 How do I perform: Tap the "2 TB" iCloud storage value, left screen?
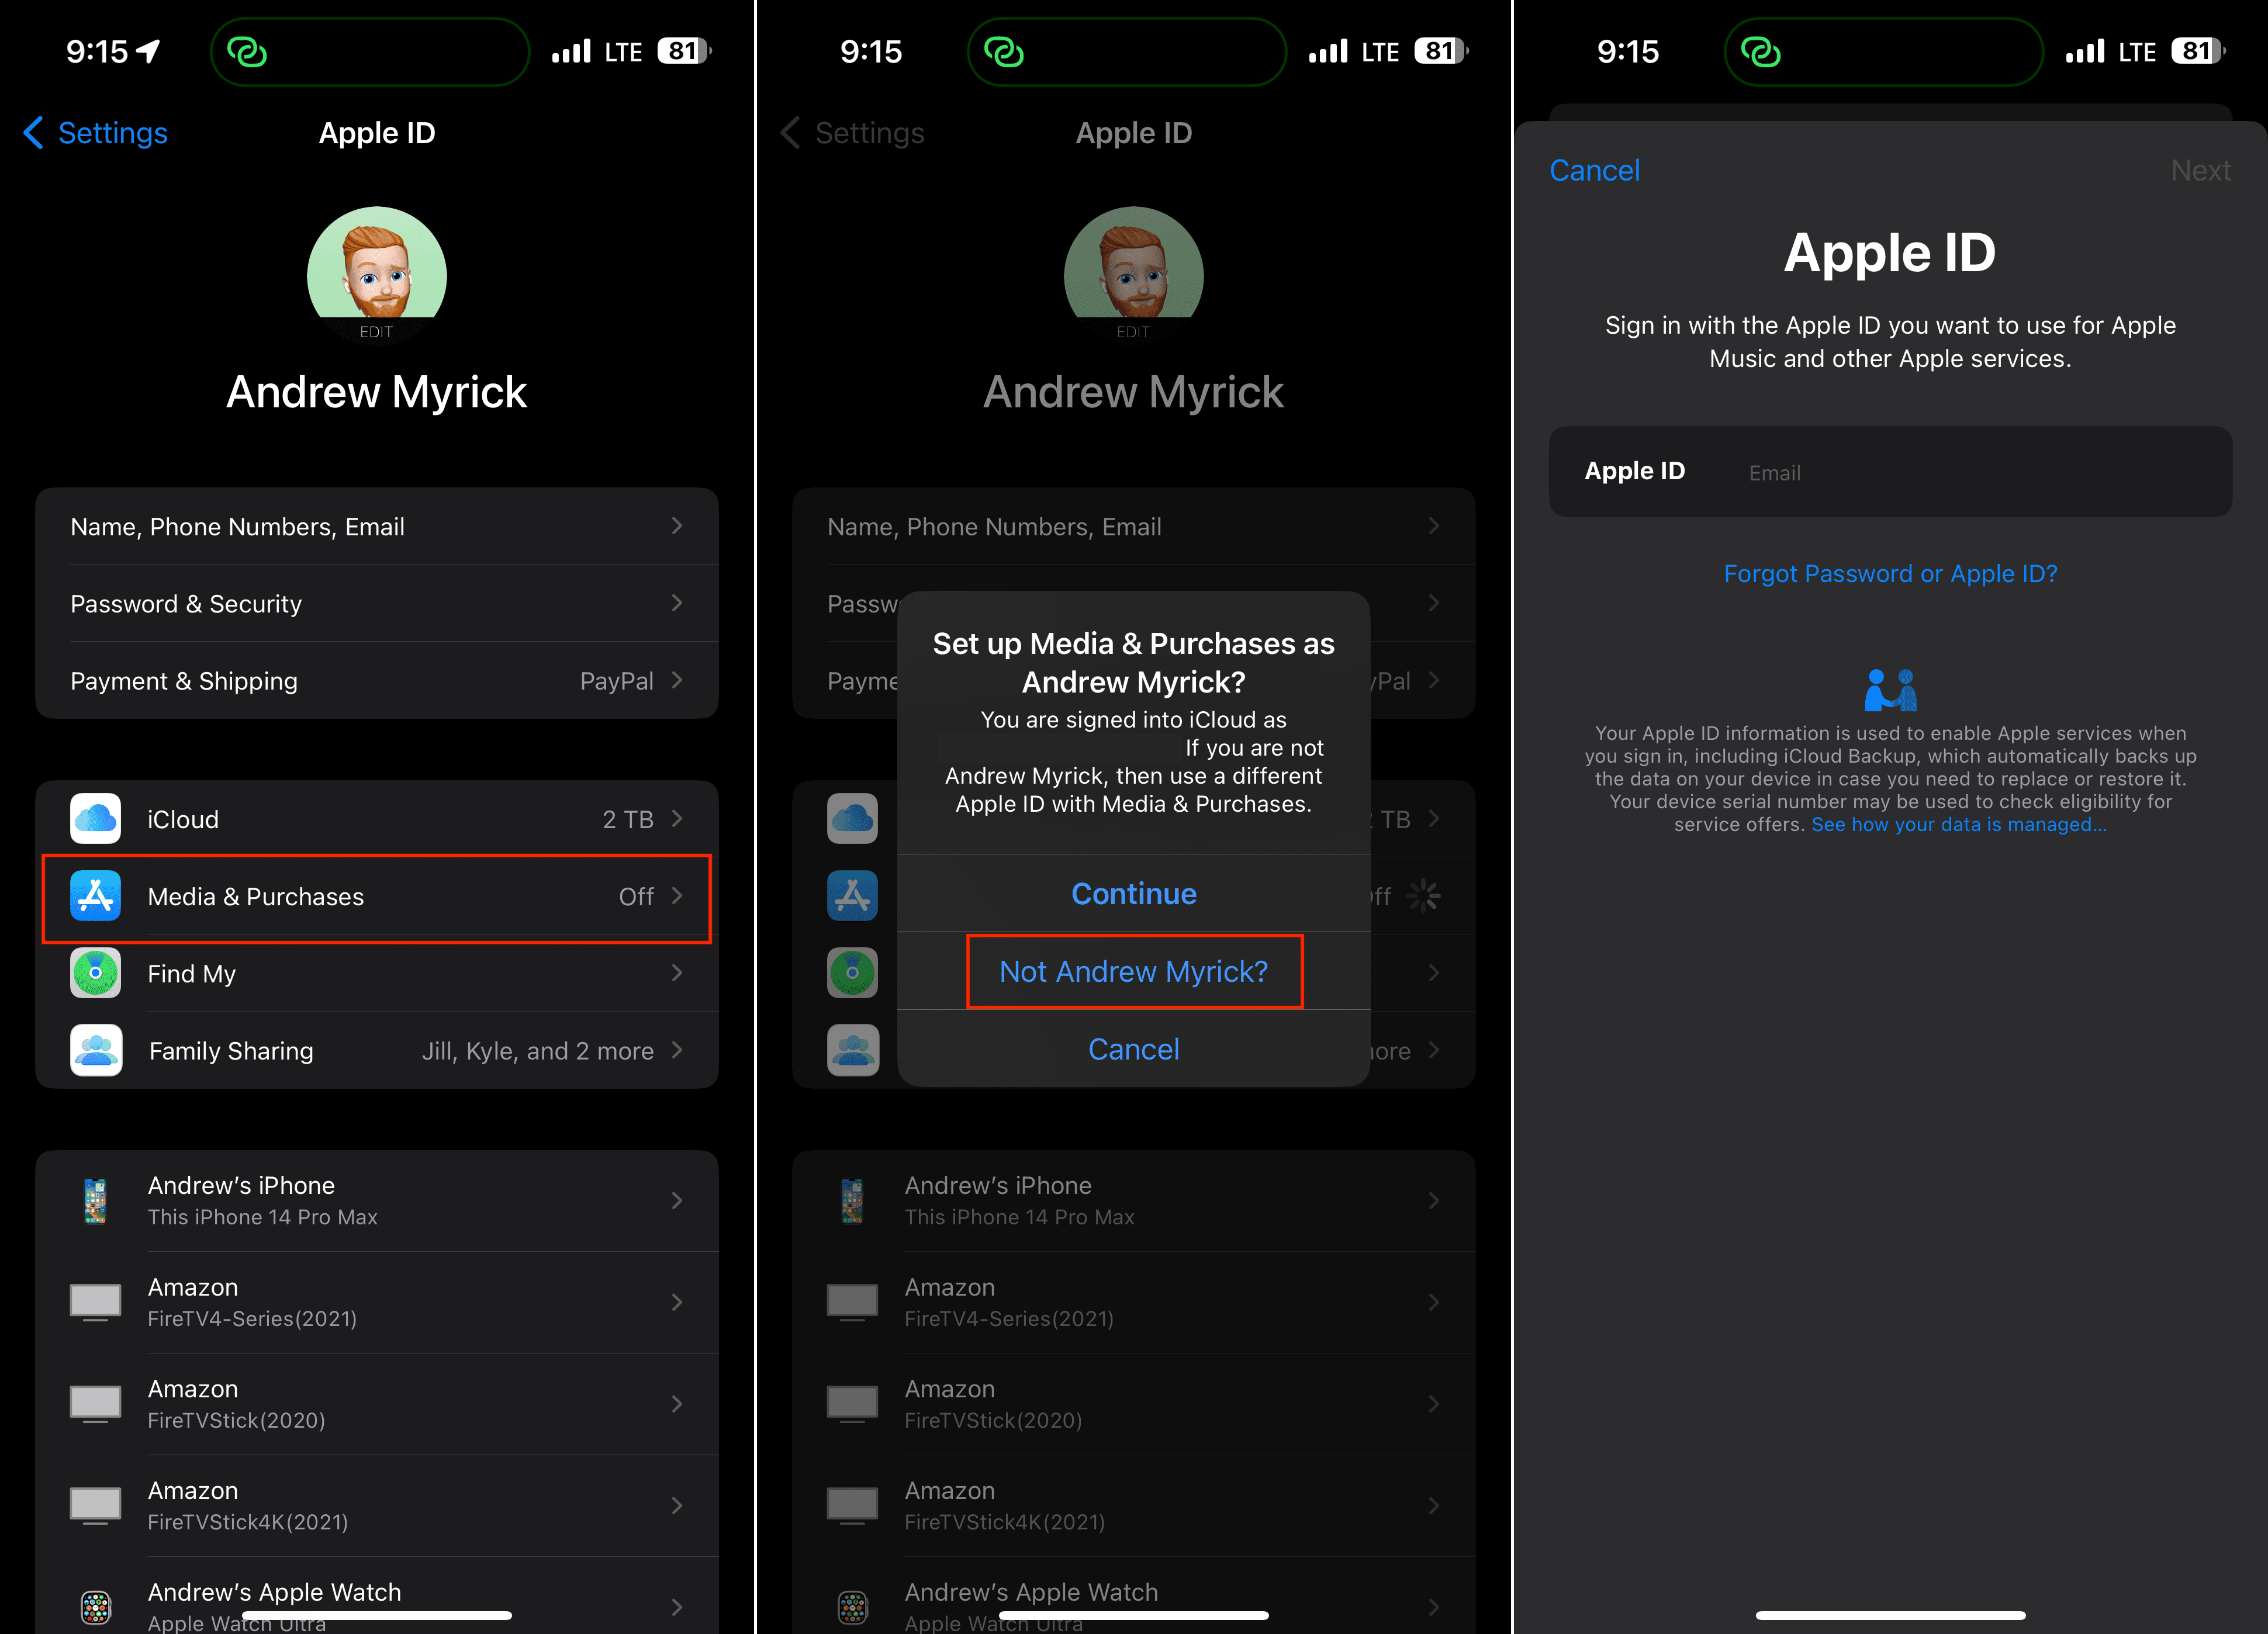pyautogui.click(x=628, y=820)
